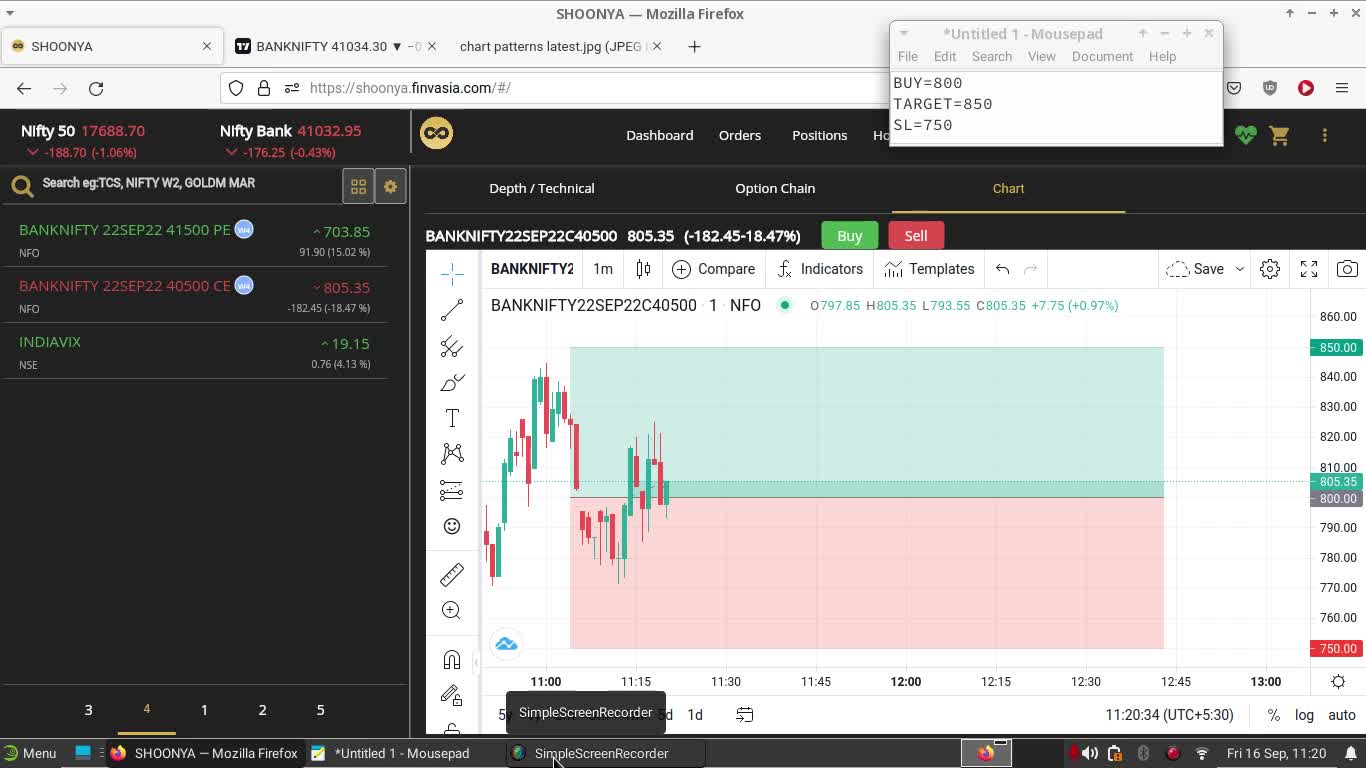
Task: Open Positions page
Action: point(819,135)
